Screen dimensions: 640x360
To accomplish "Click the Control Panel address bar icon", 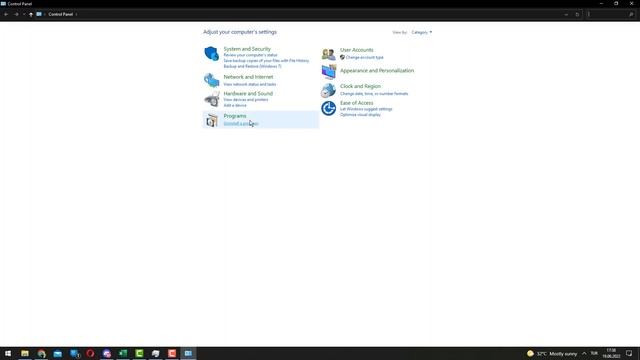I will (39, 14).
